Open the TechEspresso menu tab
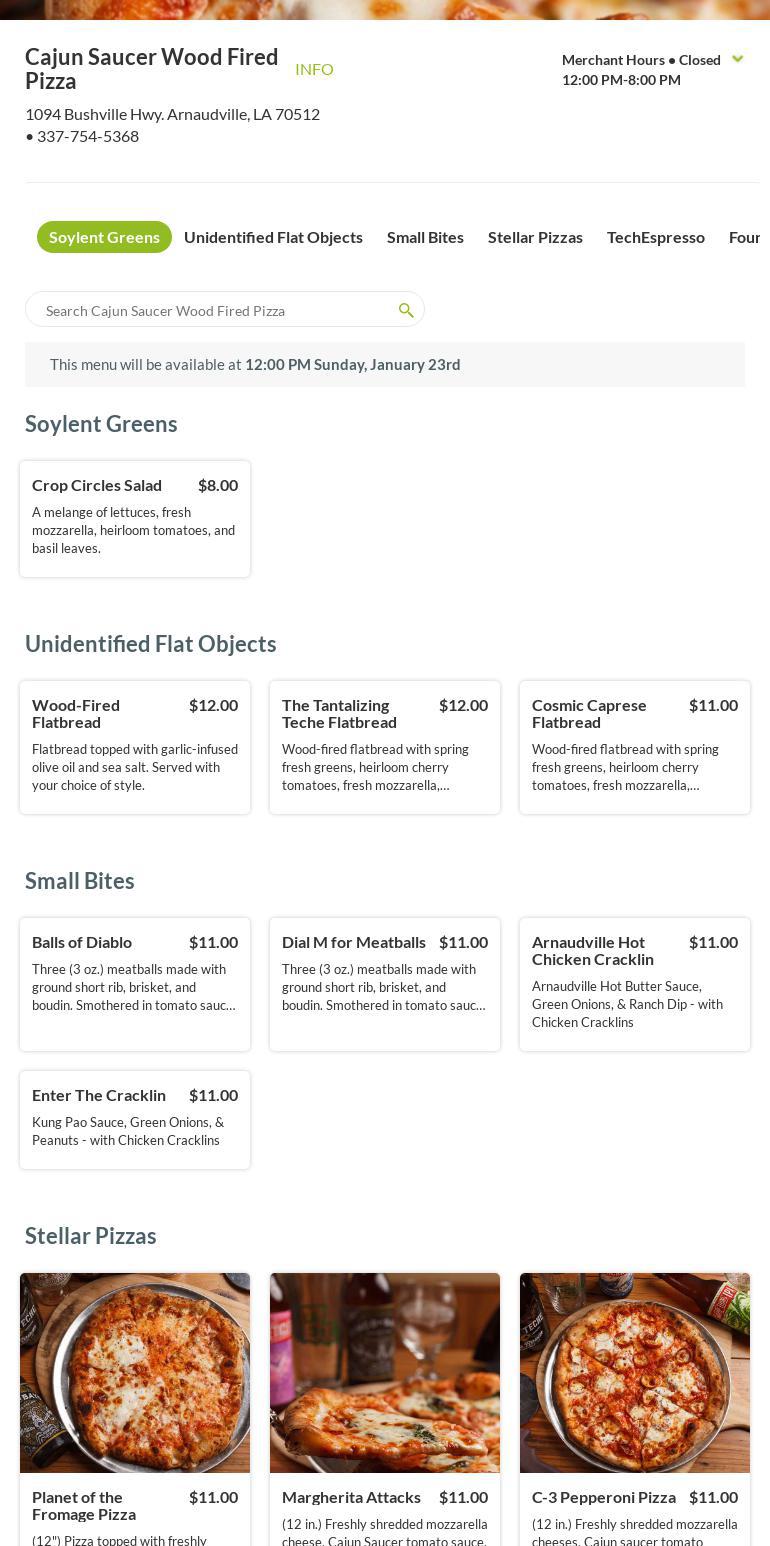The image size is (770, 1546). tap(656, 237)
